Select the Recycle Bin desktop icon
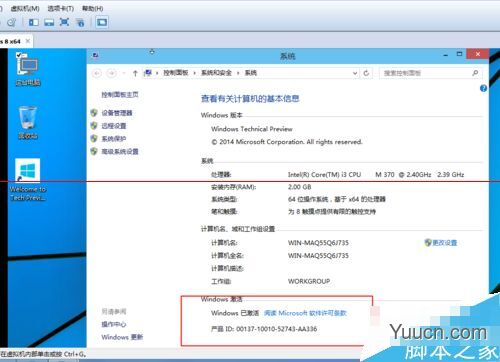The width and height of the screenshot is (500, 362). point(28,123)
